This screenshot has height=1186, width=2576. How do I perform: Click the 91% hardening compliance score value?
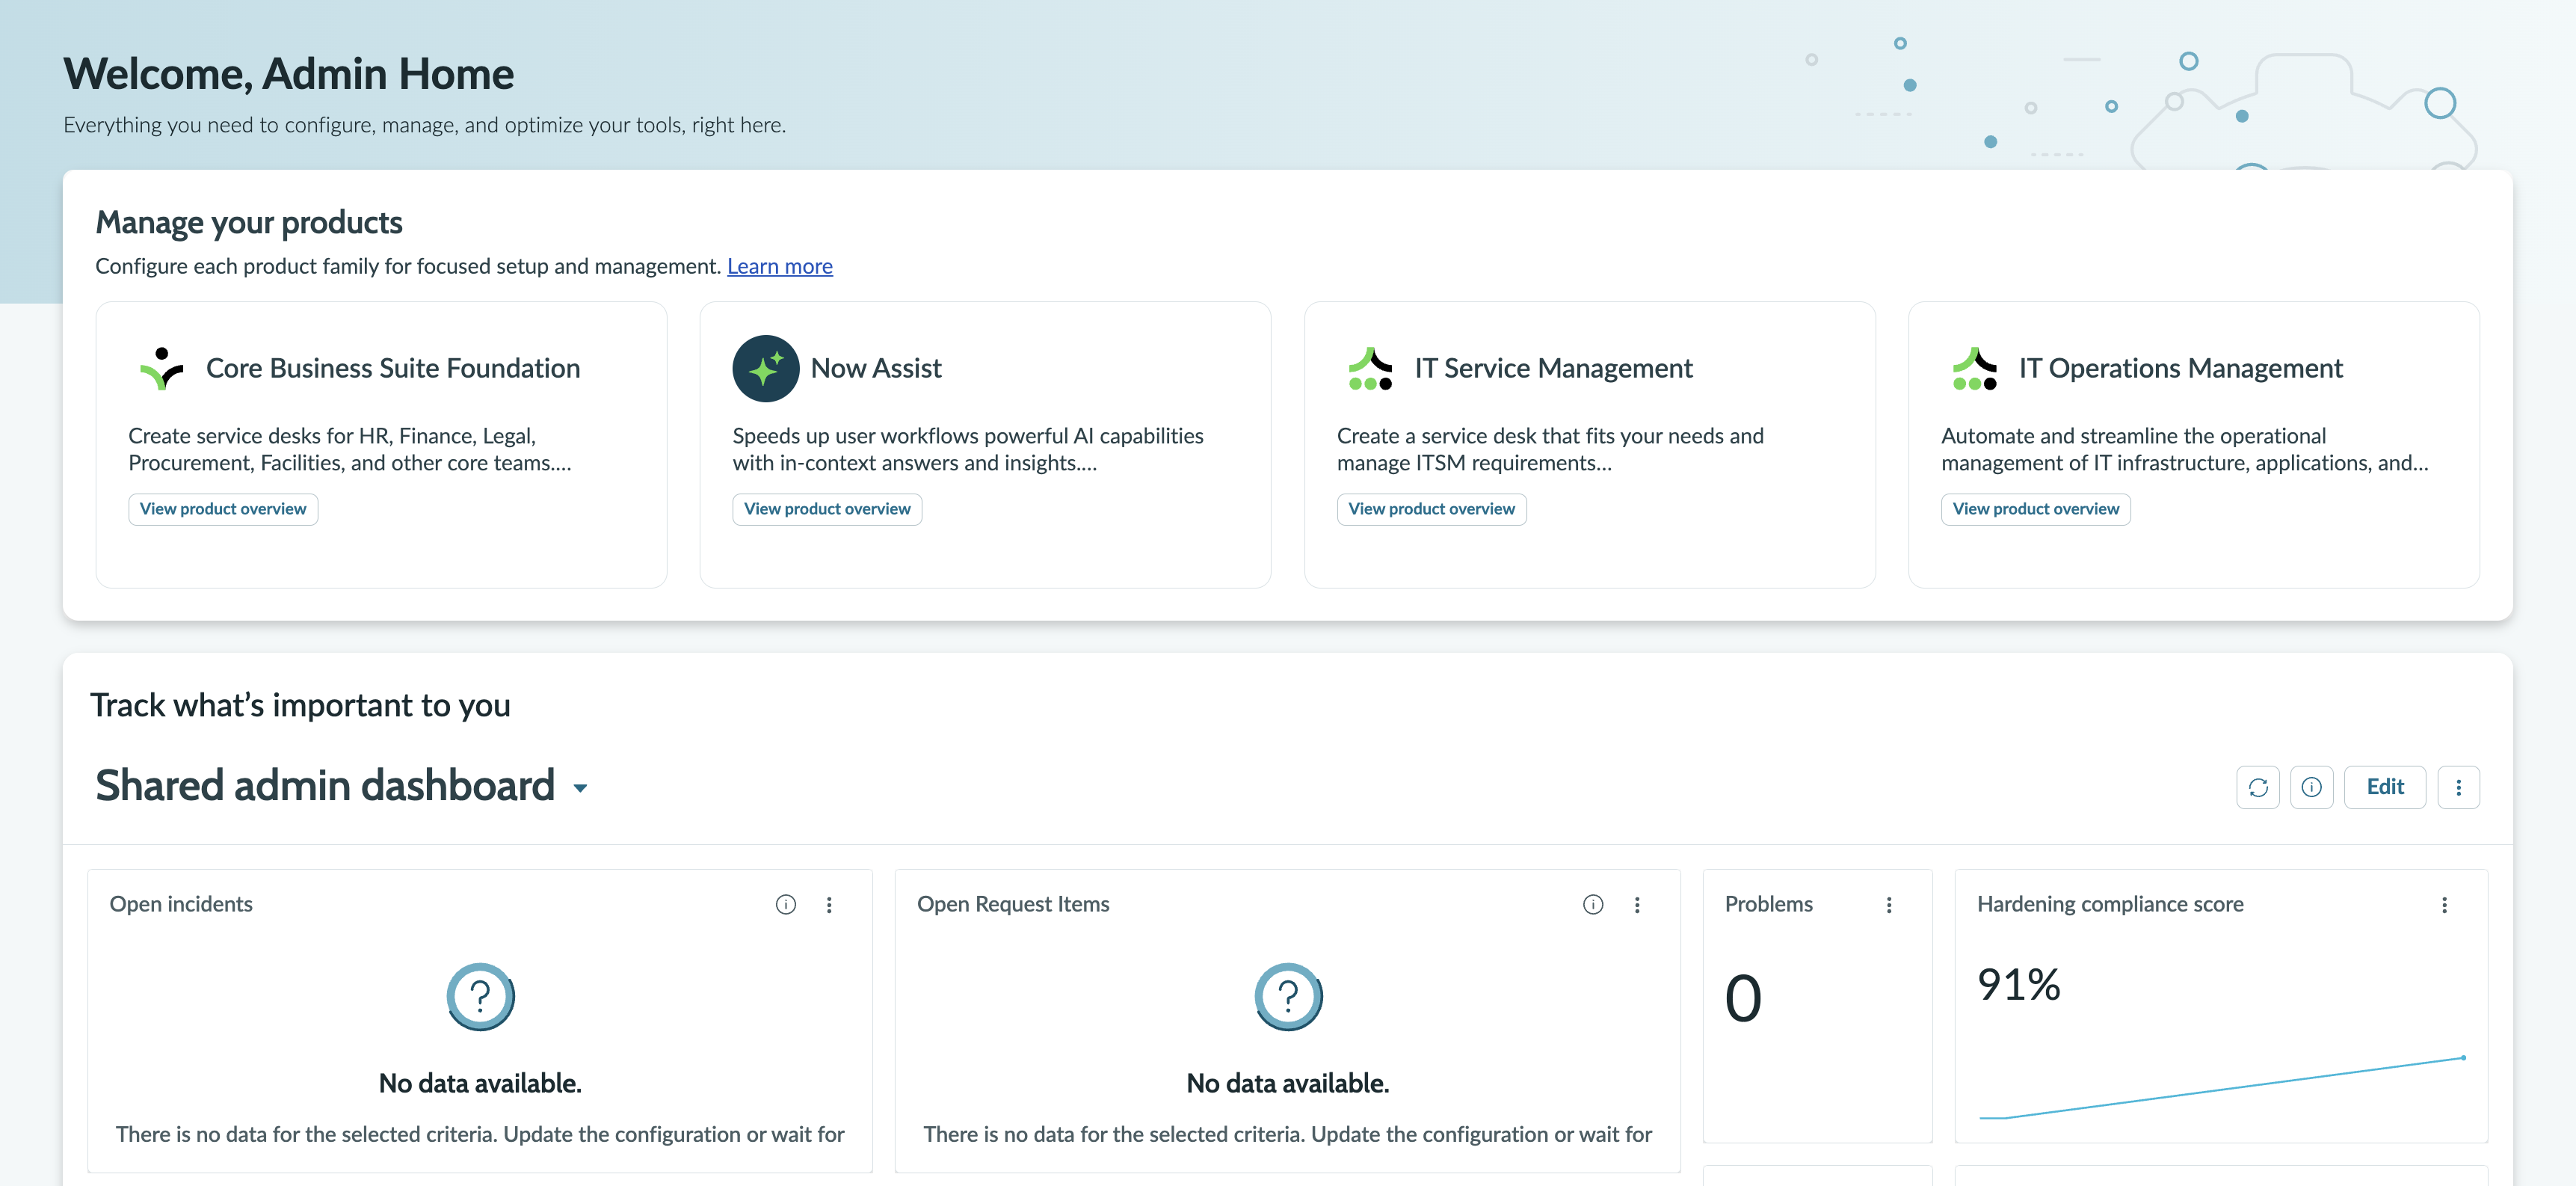(2019, 984)
